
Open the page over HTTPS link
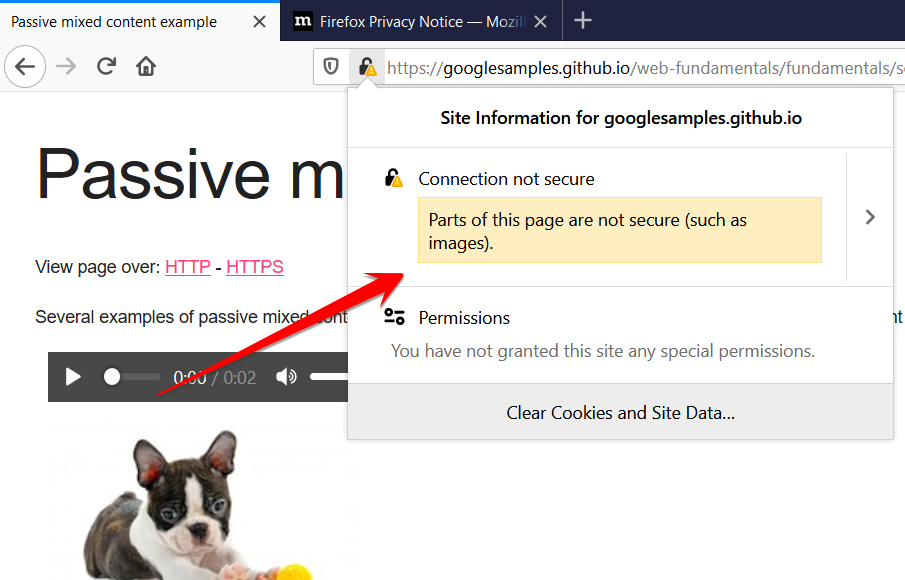254,267
